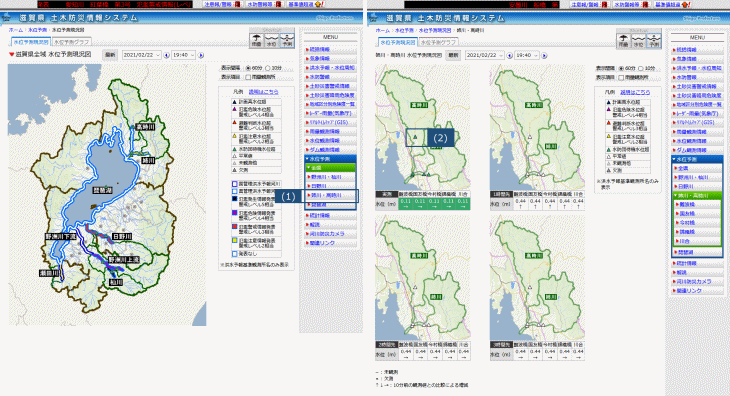The height and width of the screenshot is (396, 730).
Task: Open the 水位 wave shortcut on 滋賀県全域 page
Action: pos(271,40)
